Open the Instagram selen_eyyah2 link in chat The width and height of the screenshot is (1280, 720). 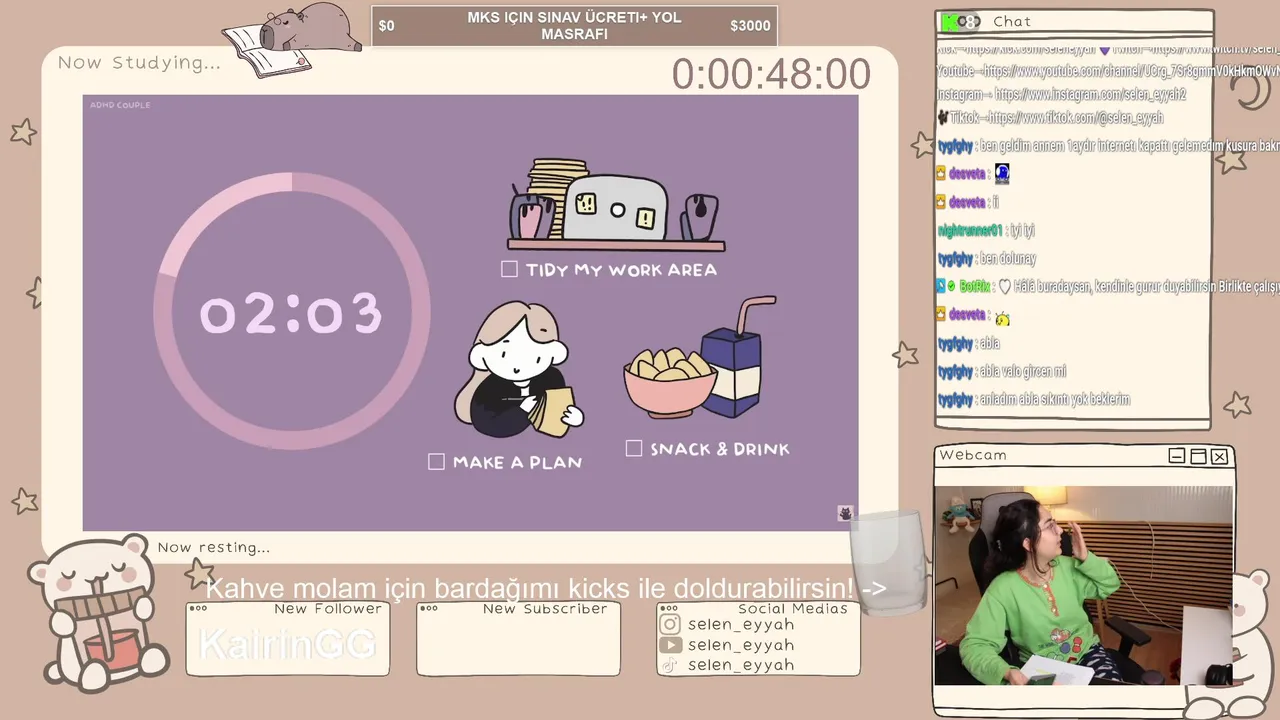(x=1091, y=94)
